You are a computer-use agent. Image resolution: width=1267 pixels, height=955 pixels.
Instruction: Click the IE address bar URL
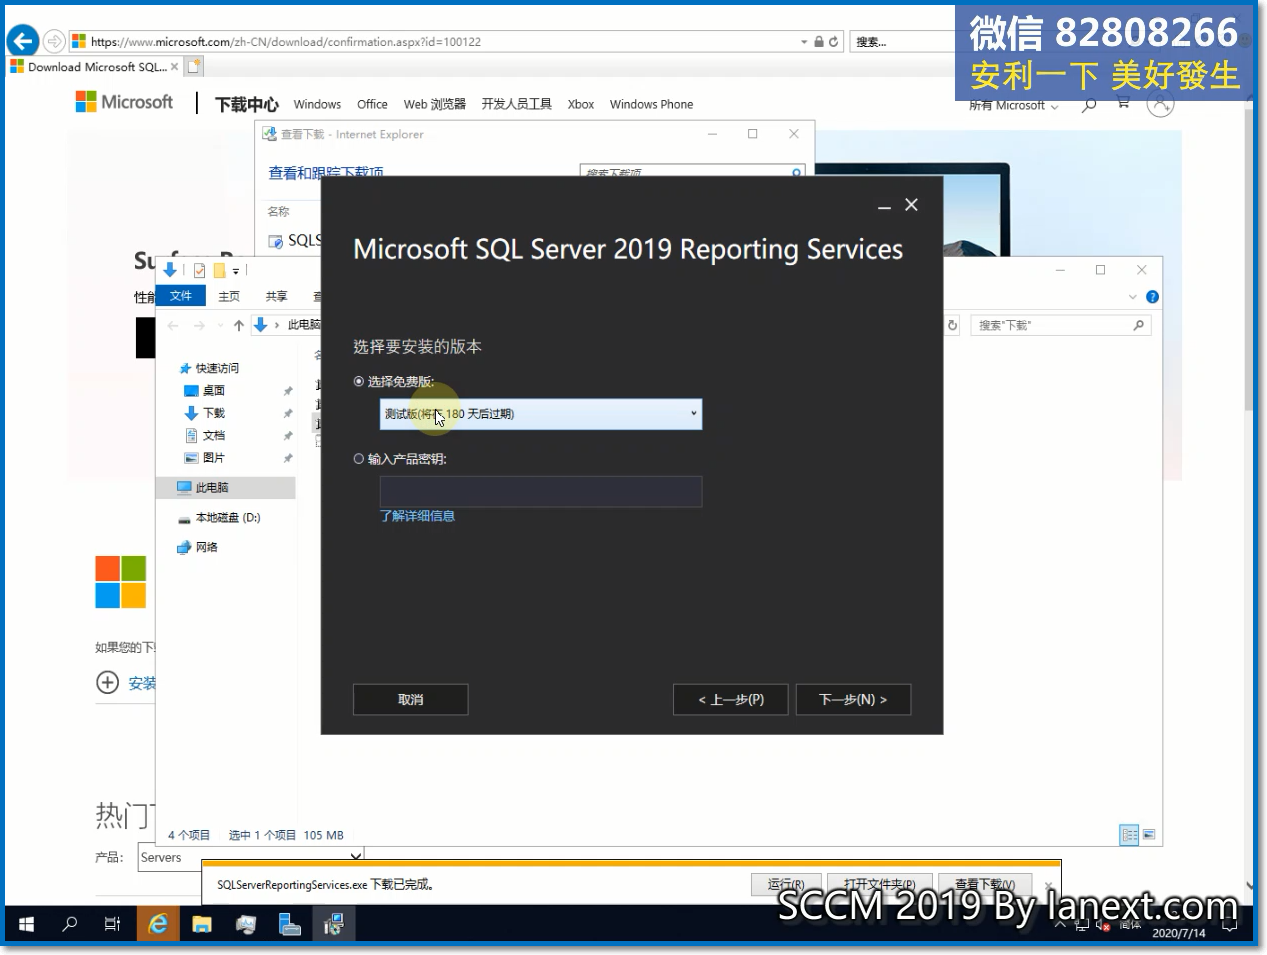pos(286,42)
